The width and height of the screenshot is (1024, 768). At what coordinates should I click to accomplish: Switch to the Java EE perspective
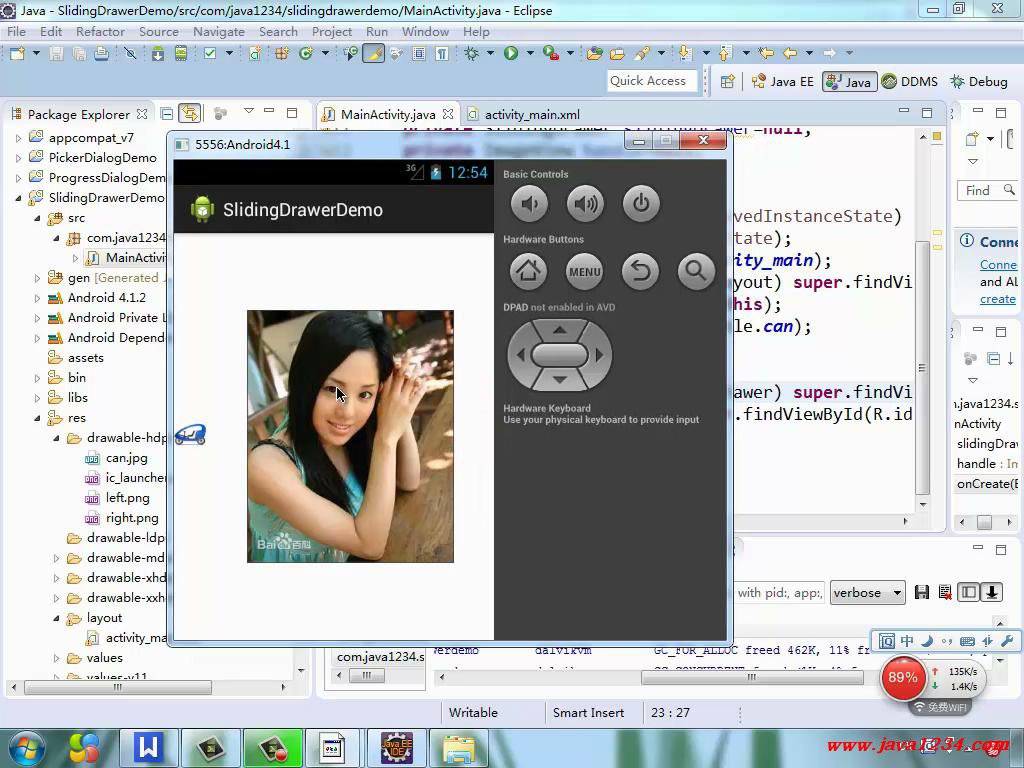pyautogui.click(x=783, y=82)
